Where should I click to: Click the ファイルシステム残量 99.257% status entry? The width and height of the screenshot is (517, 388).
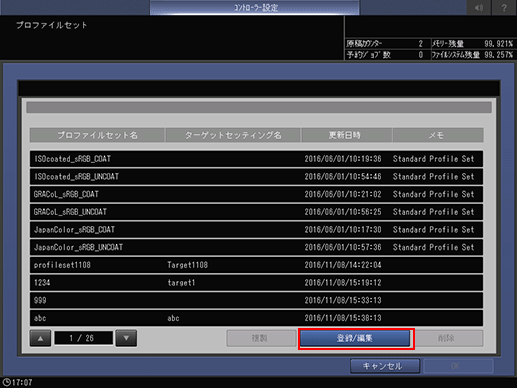[472, 55]
